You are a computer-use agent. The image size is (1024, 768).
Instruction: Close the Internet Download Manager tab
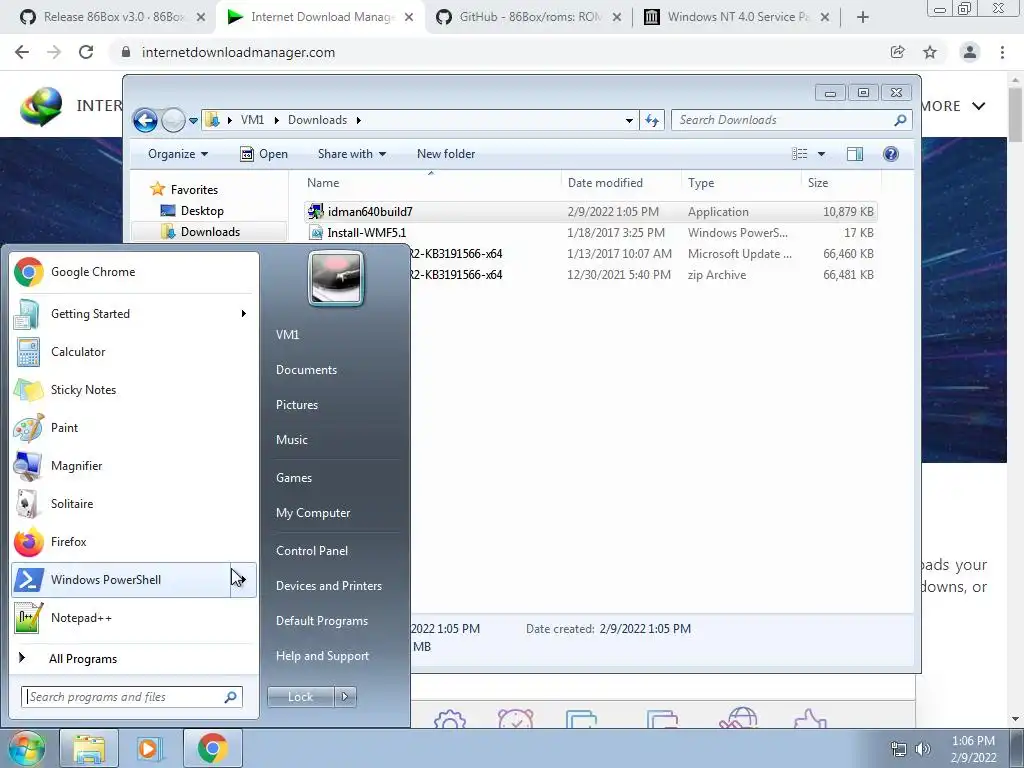(409, 17)
